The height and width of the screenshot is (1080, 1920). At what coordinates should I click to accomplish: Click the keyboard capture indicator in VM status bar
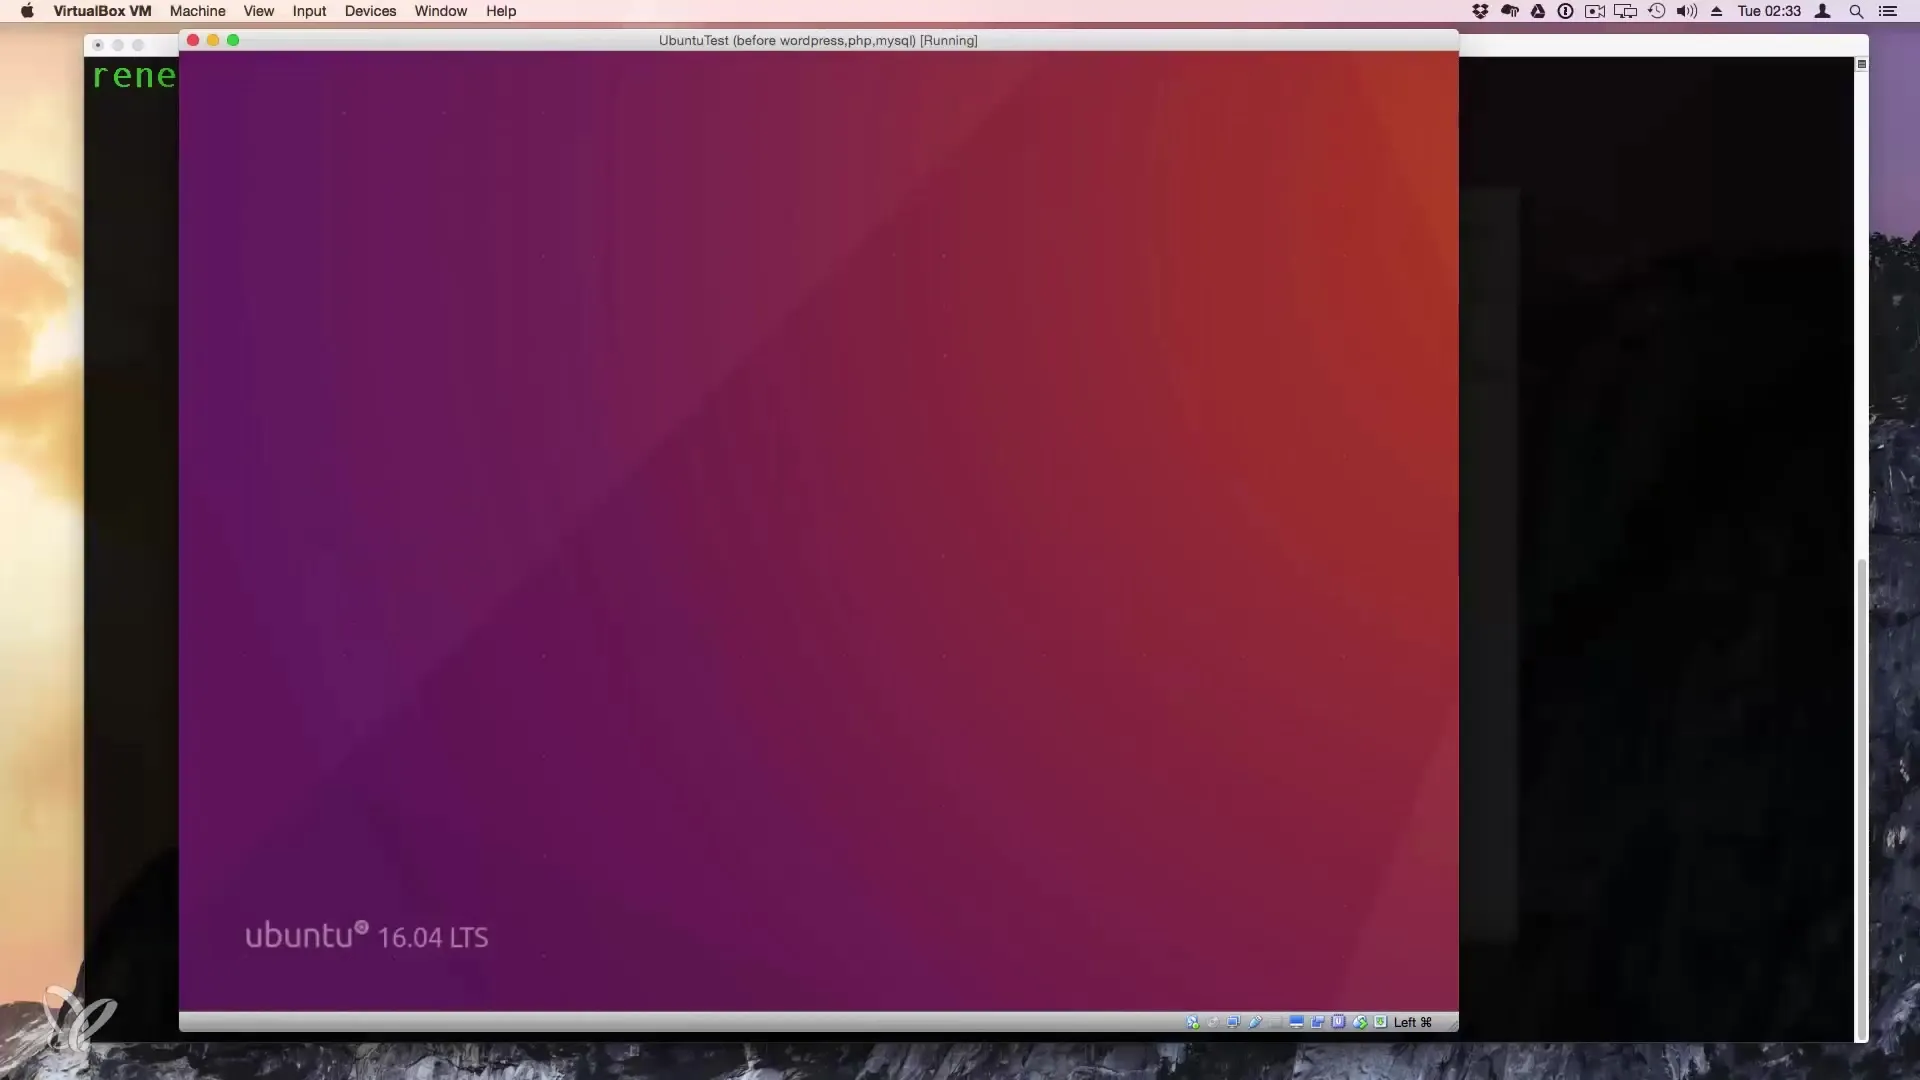(1381, 1022)
